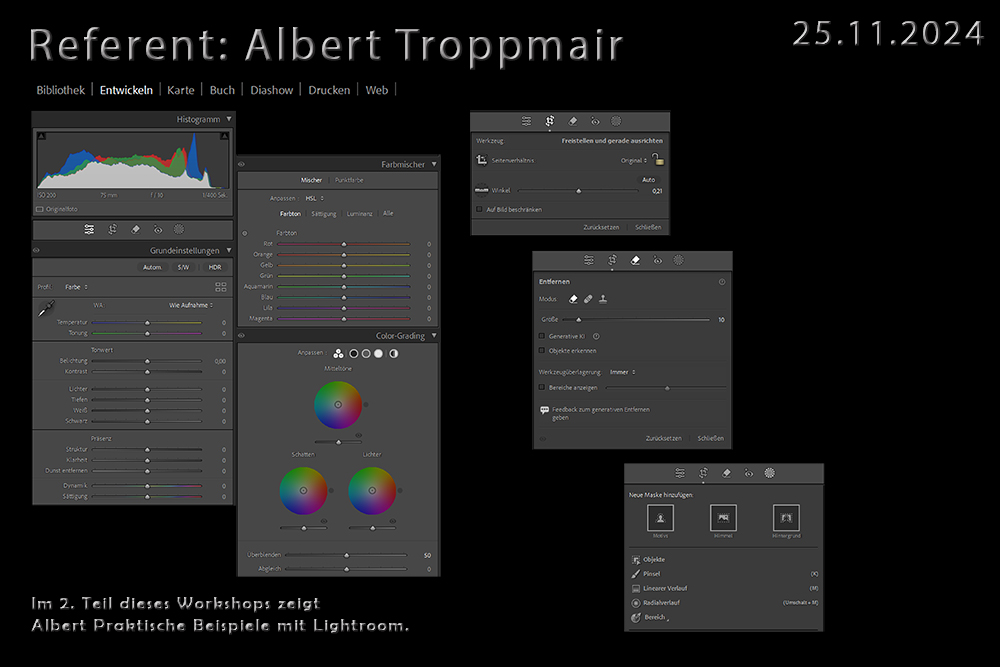The height and width of the screenshot is (667, 1000).
Task: Click the Autom. button in Grundeinstellungen
Action: tap(152, 267)
